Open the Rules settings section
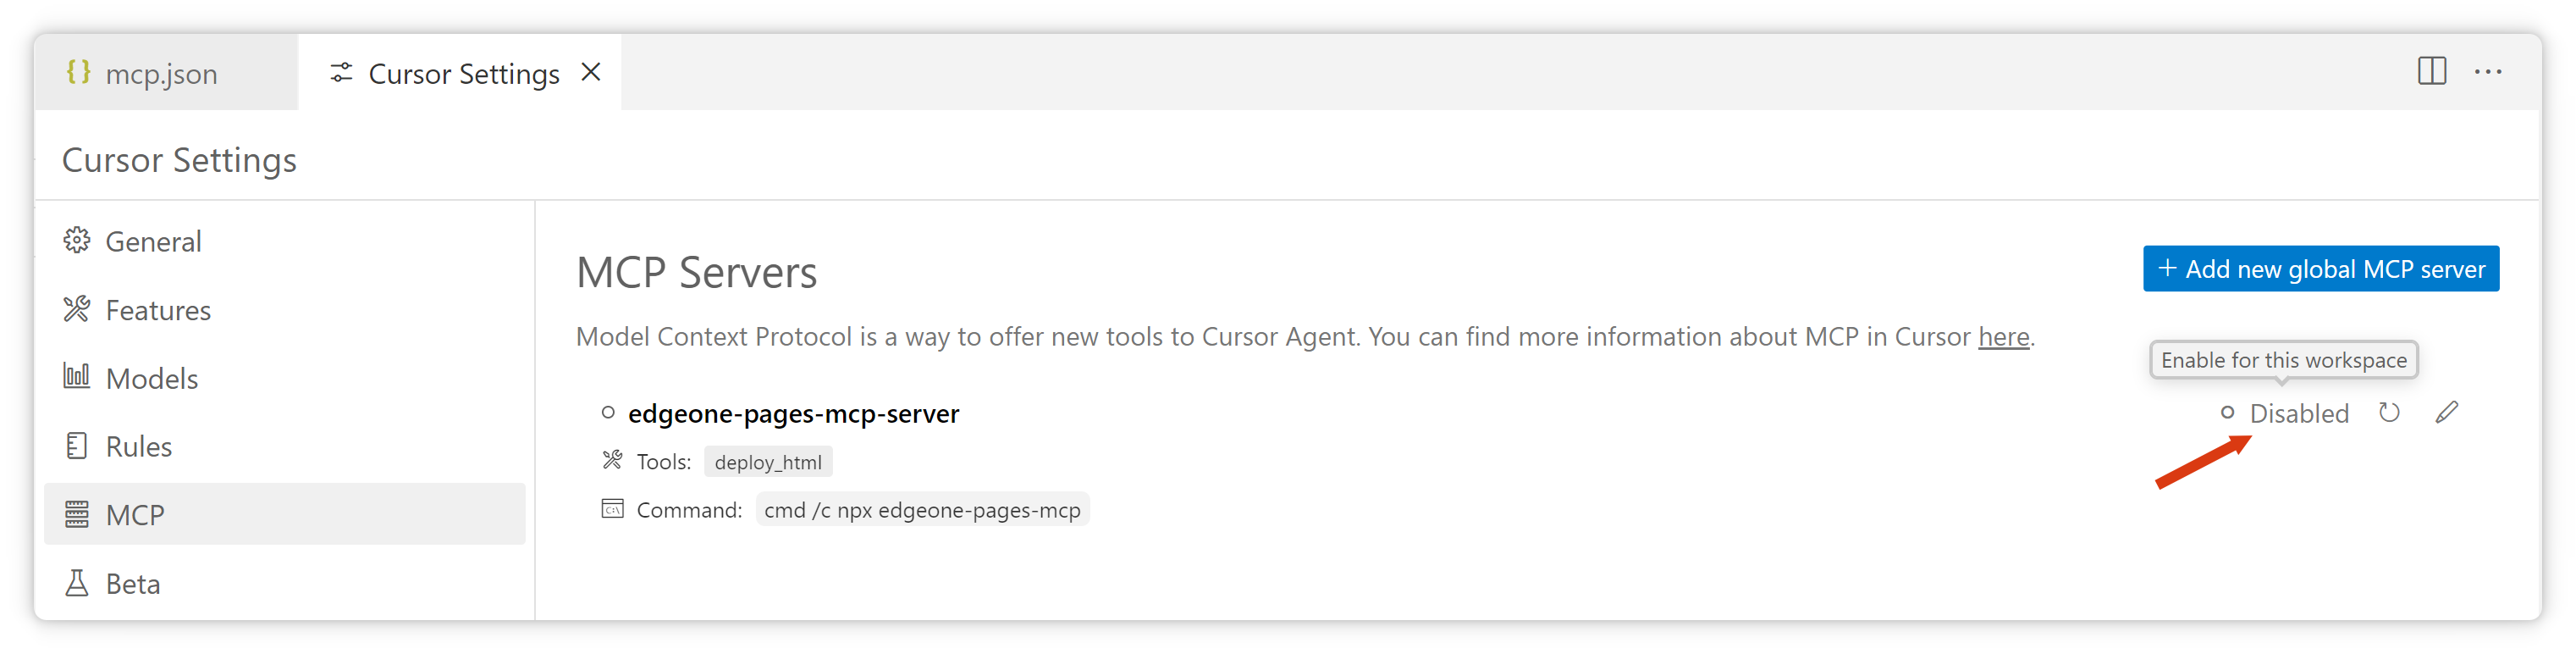2576x654 pixels. [x=138, y=446]
